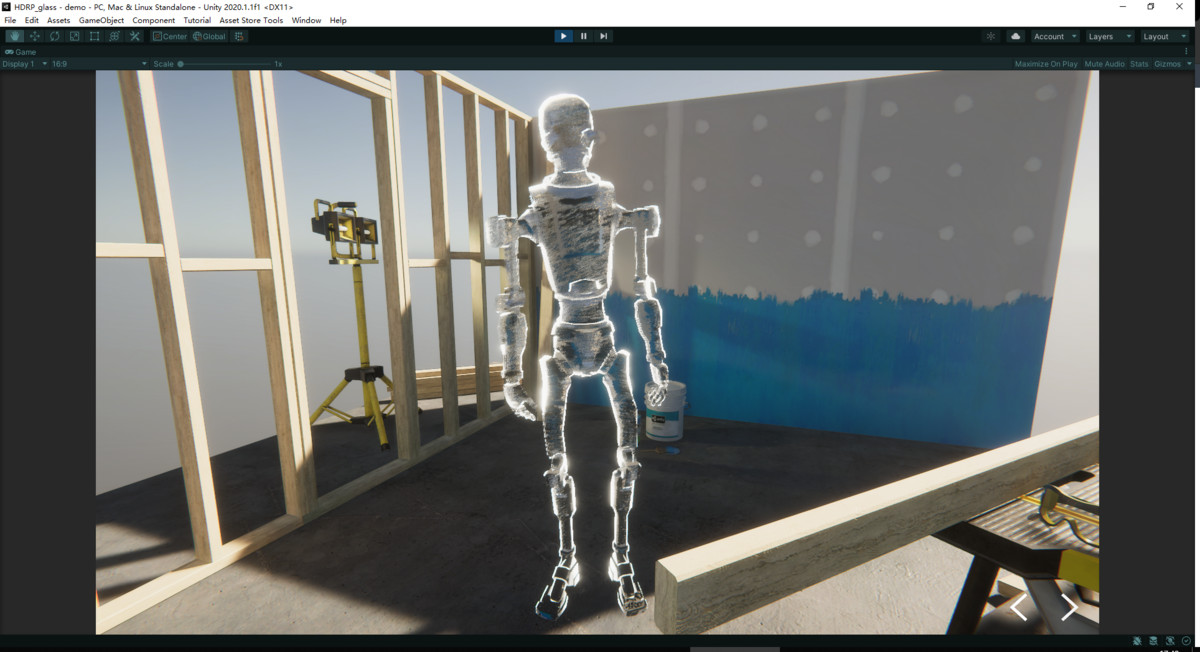Open the GameObject menu
Viewport: 1200px width, 652px height.
pos(100,20)
